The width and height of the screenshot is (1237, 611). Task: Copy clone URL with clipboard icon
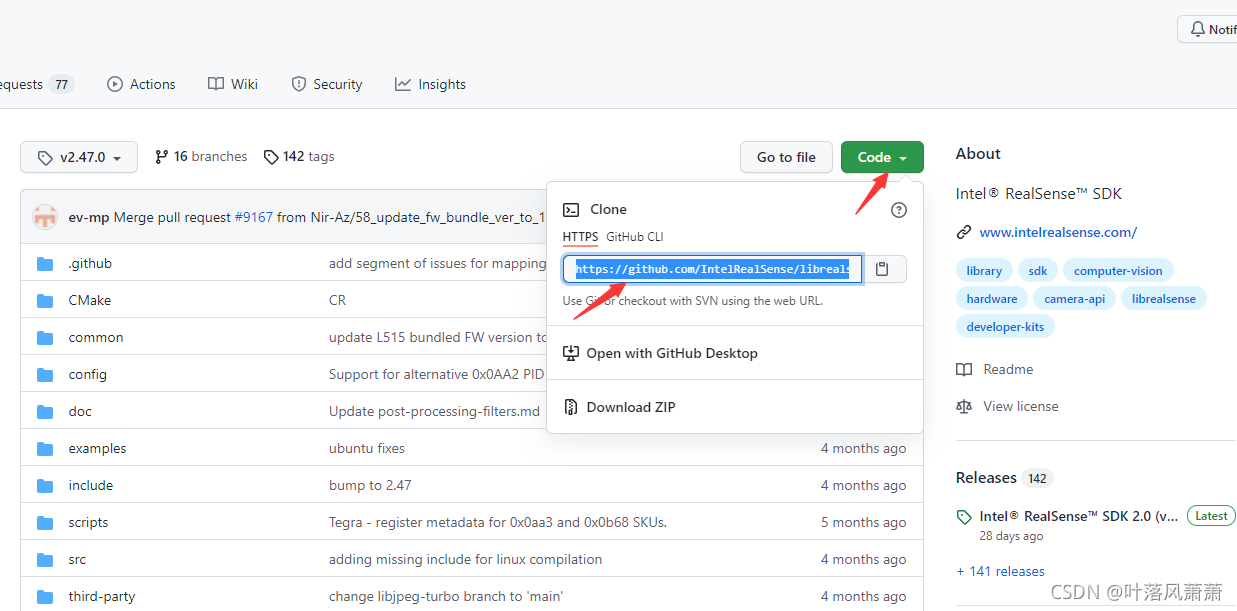click(882, 269)
